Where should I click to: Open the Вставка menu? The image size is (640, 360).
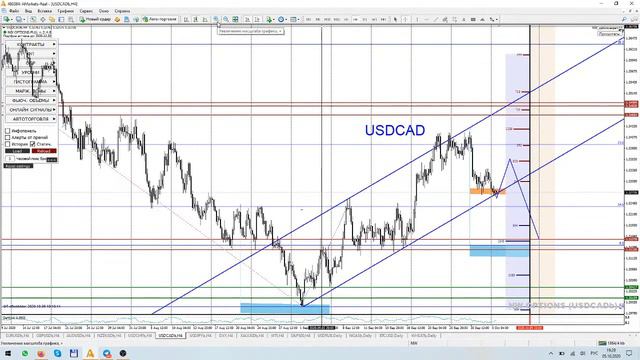click(x=44, y=11)
